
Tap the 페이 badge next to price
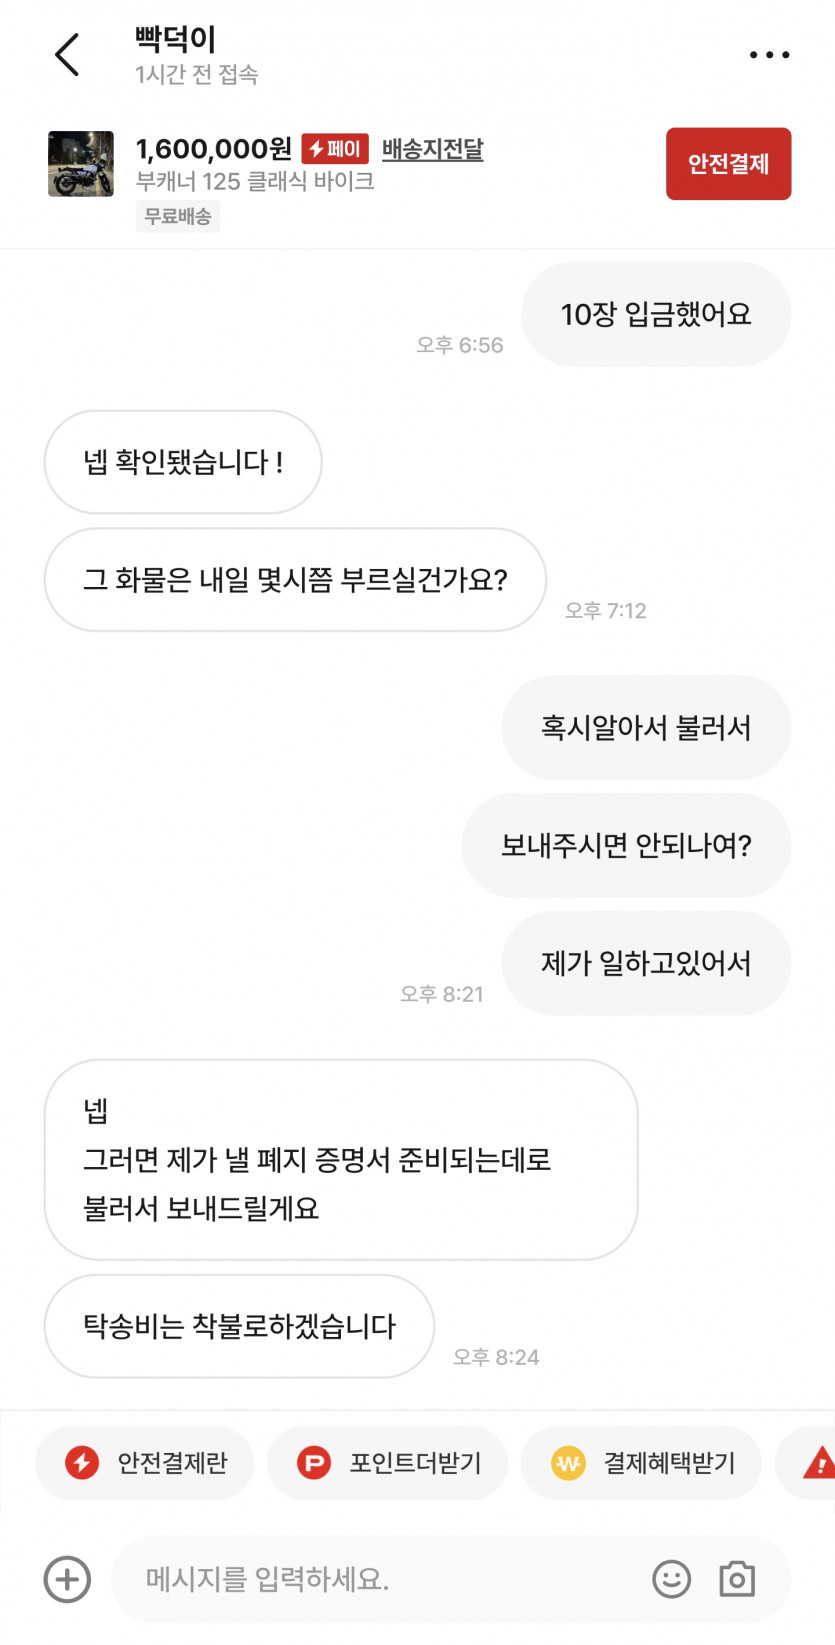(335, 149)
